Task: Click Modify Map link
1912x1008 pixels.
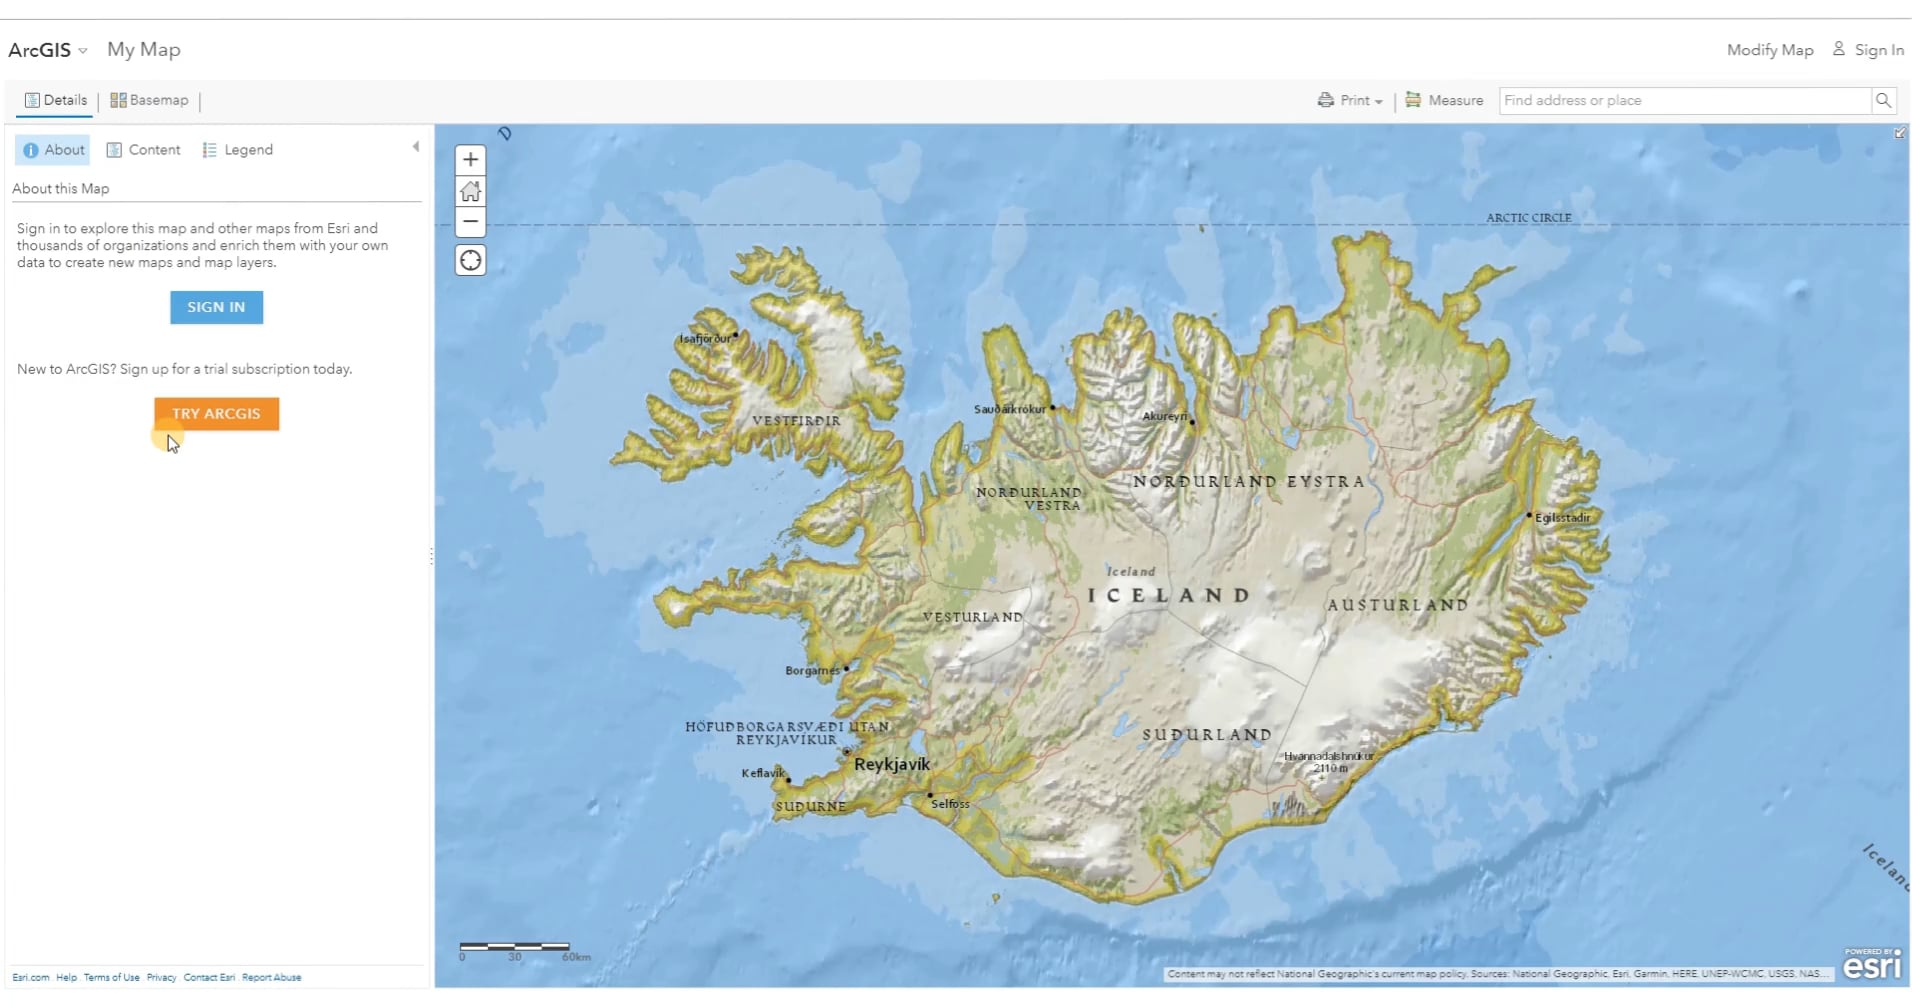Action: click(x=1770, y=50)
